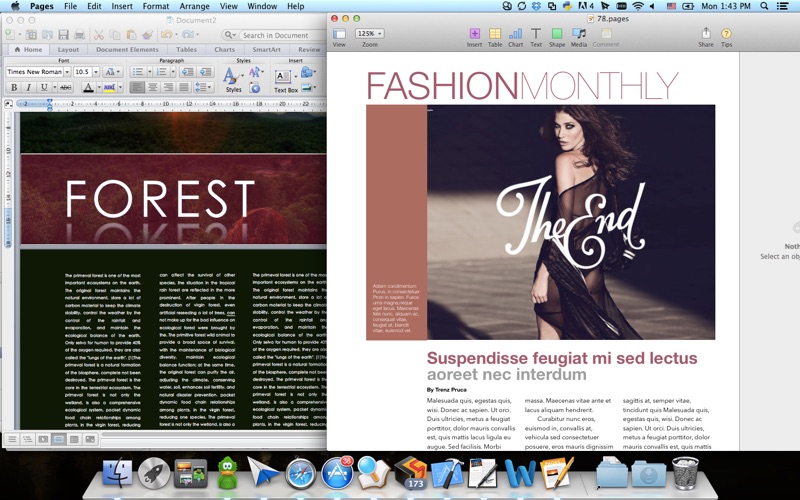Open templates gallery icon in Word toolbar
Viewport: 800px width, 500px height.
pos(32,35)
